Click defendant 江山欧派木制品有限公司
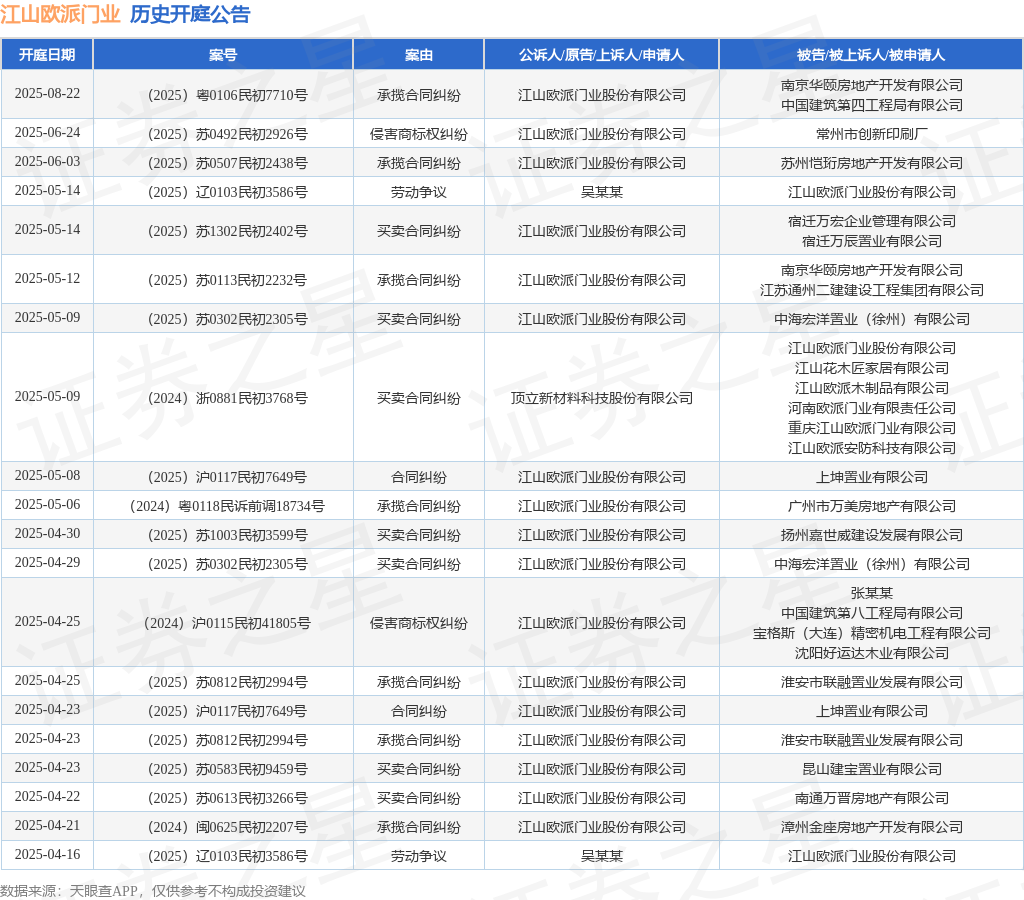The height and width of the screenshot is (900, 1024). tap(872, 389)
